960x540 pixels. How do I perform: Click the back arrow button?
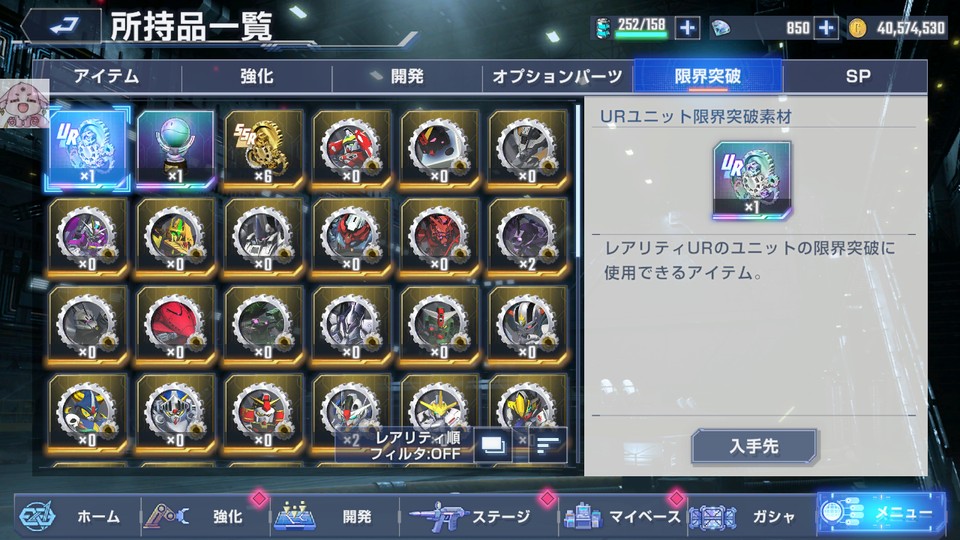[63, 26]
